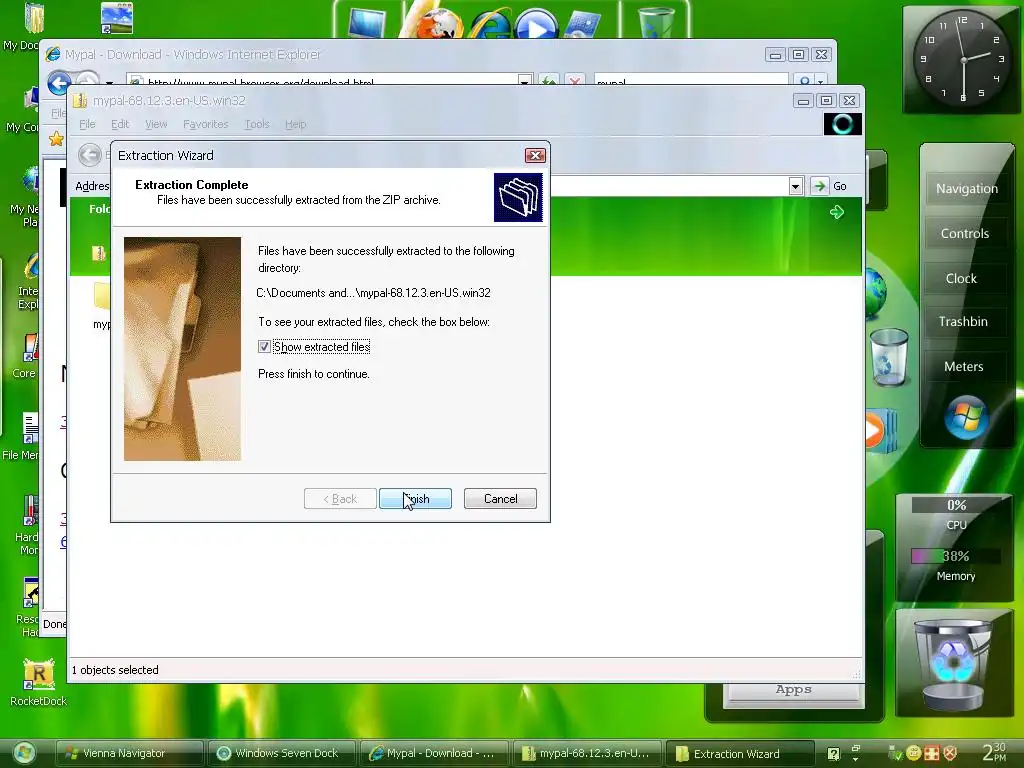Click the Refresh icon in Internet Explorer

click(549, 81)
